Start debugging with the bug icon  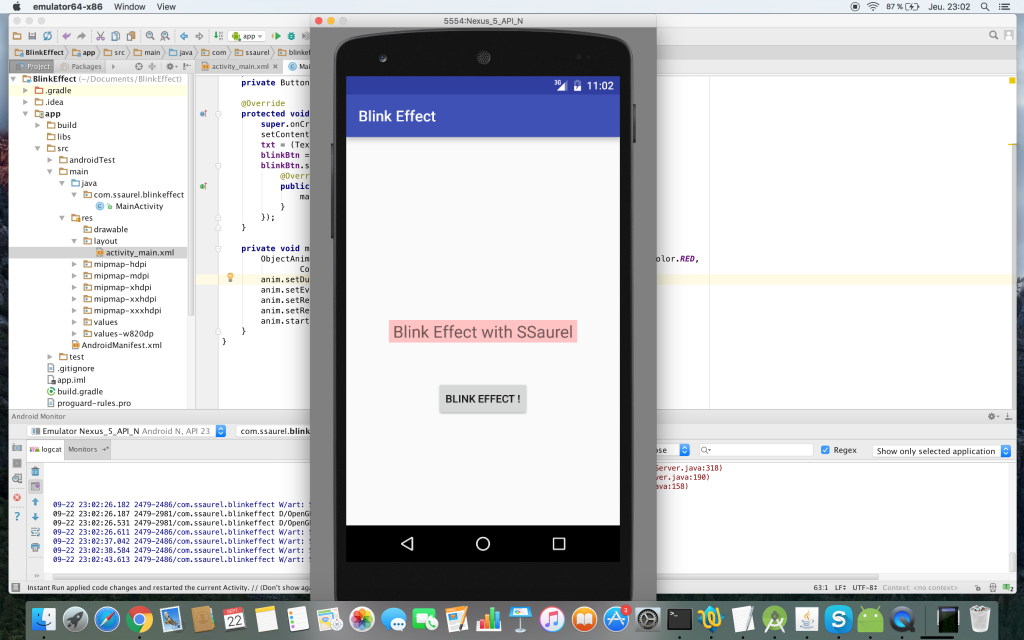292,35
